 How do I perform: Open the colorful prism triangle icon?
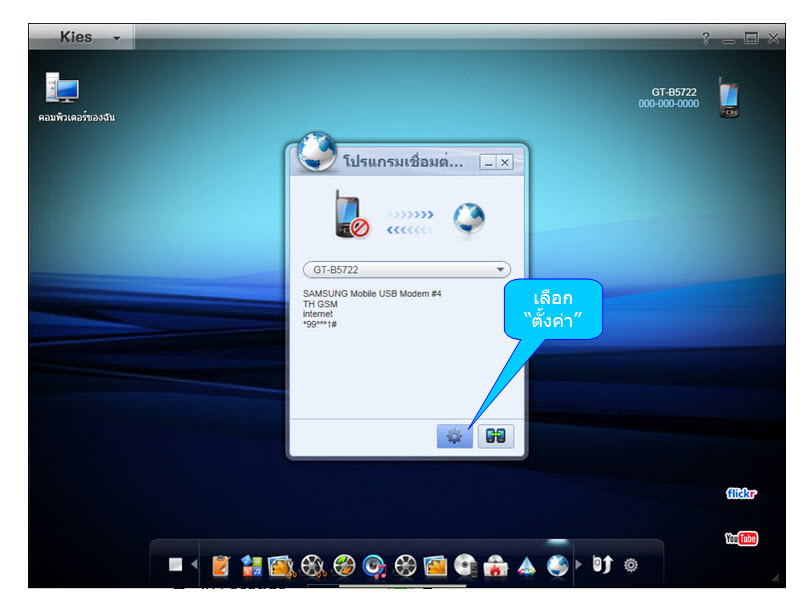pos(527,566)
